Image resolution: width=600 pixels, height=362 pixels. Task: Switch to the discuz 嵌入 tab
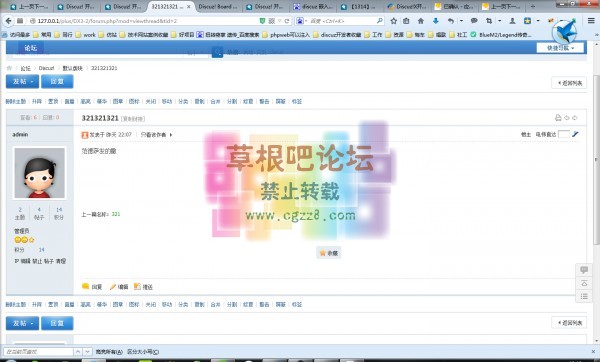pos(313,7)
